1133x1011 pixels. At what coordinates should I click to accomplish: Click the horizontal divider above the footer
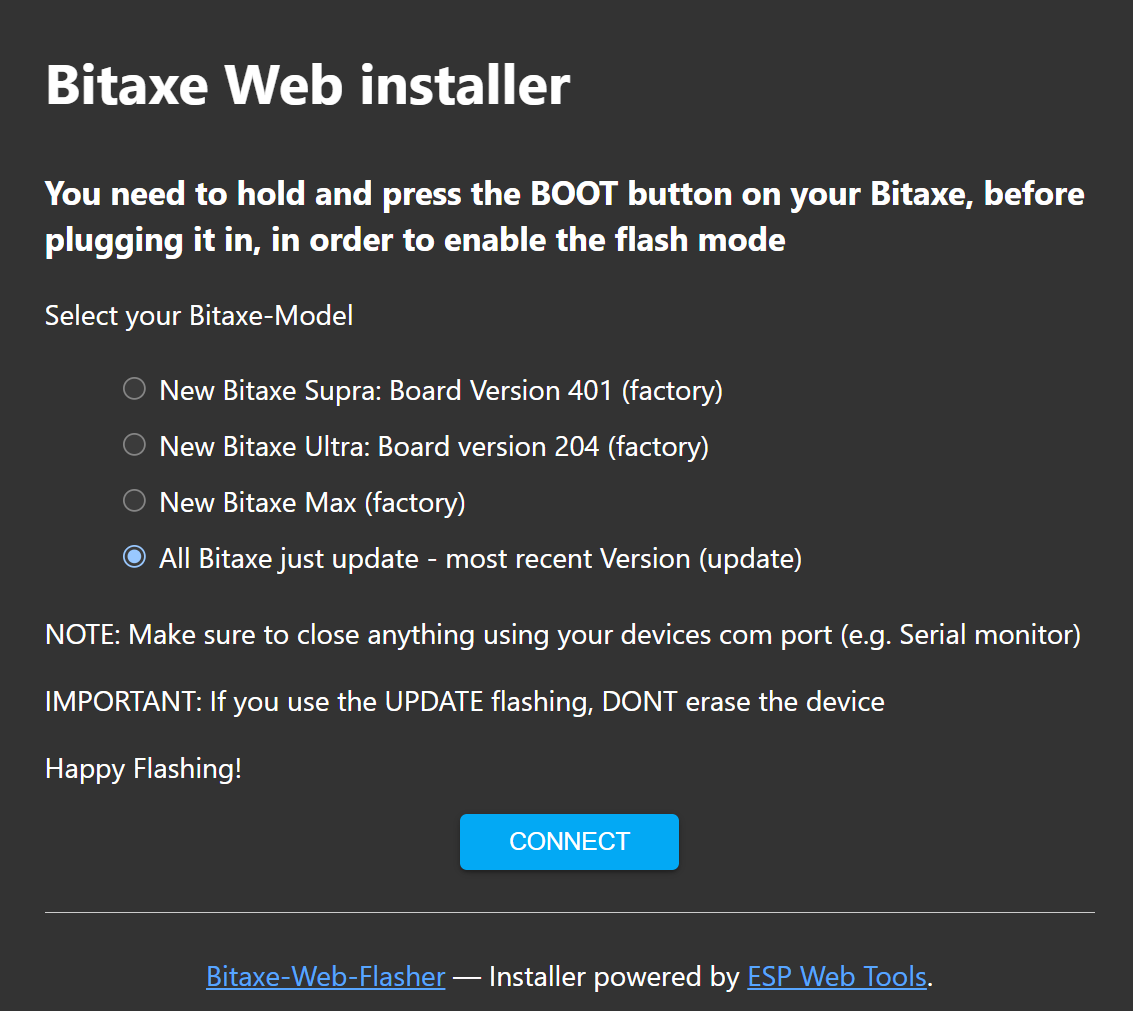point(566,911)
